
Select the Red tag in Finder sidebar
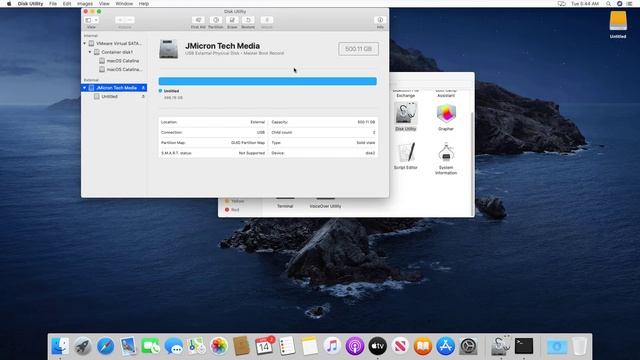(235, 210)
